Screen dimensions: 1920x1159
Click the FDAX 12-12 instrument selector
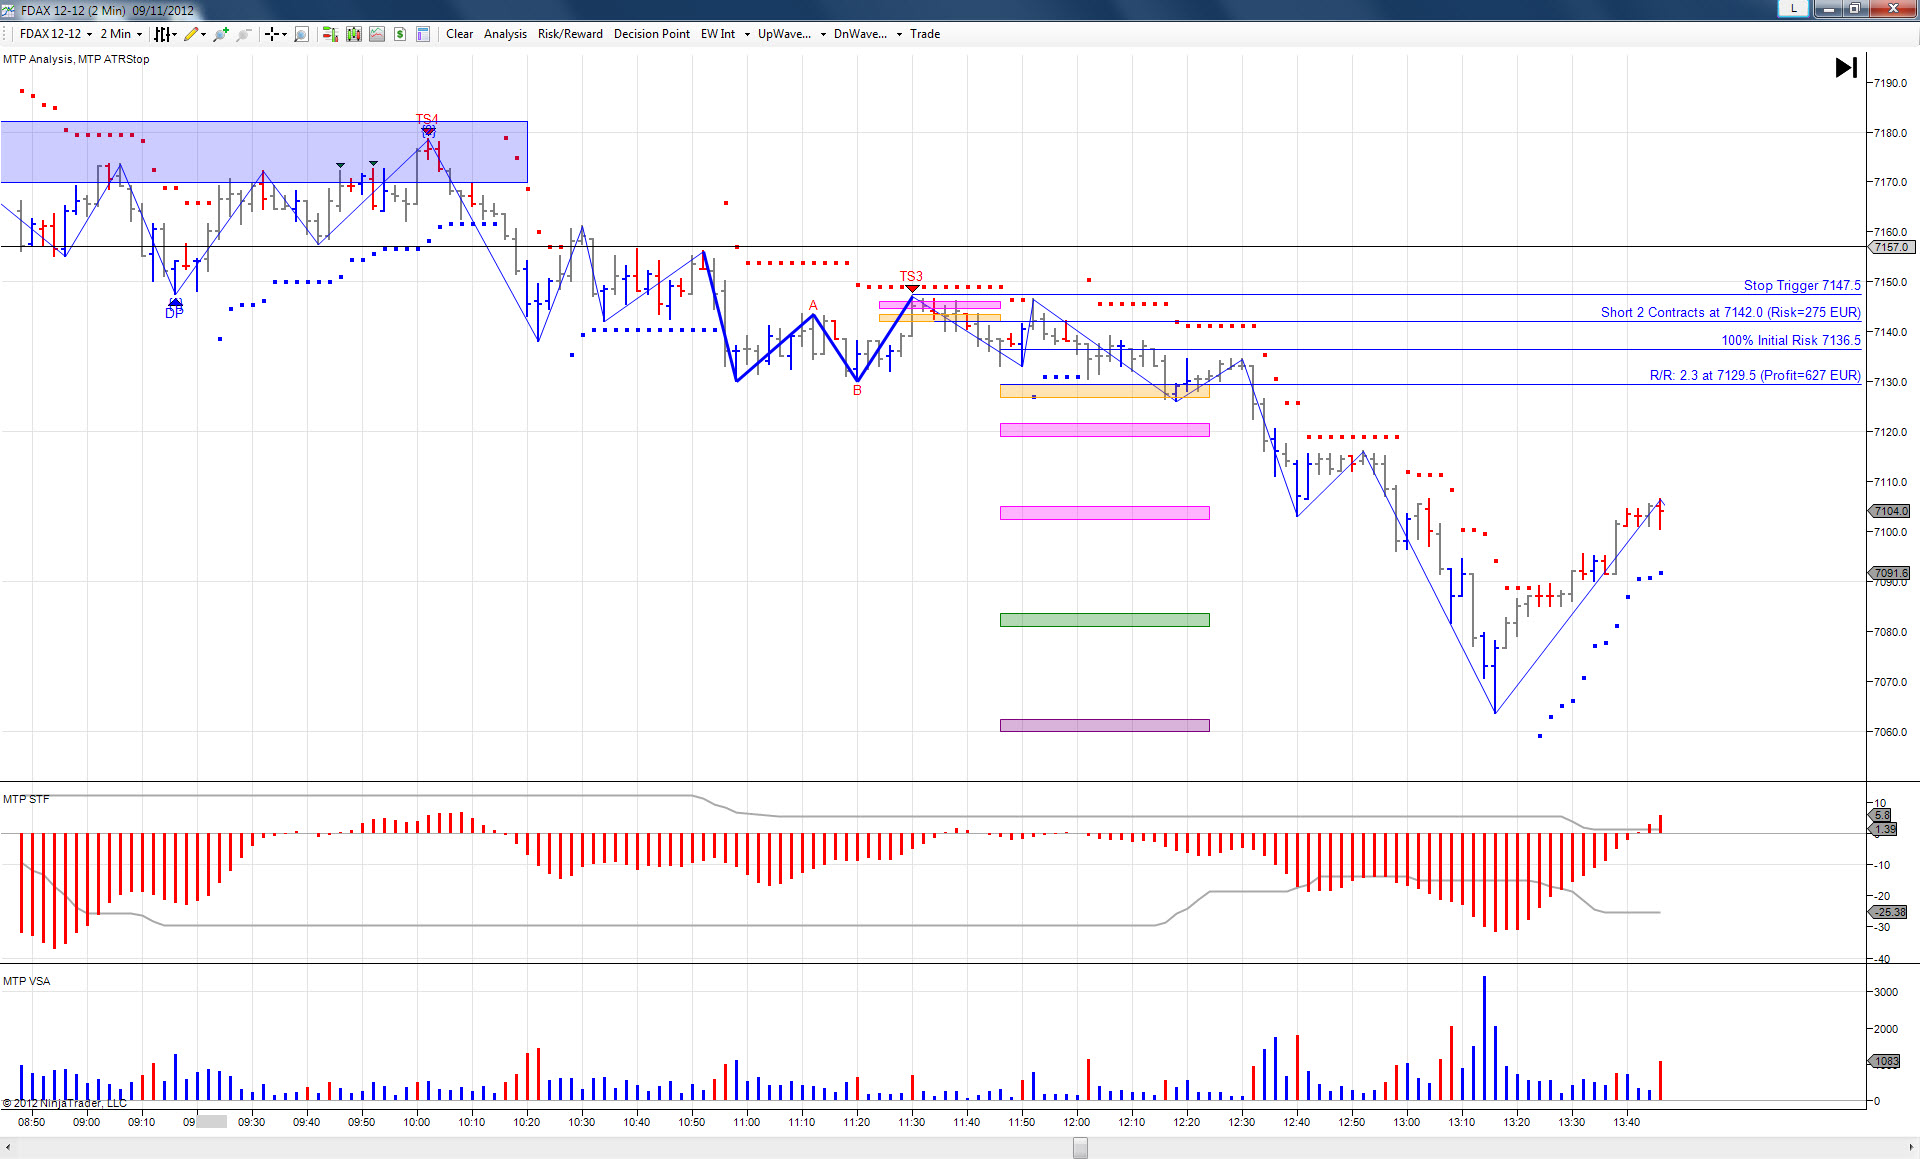[50, 34]
